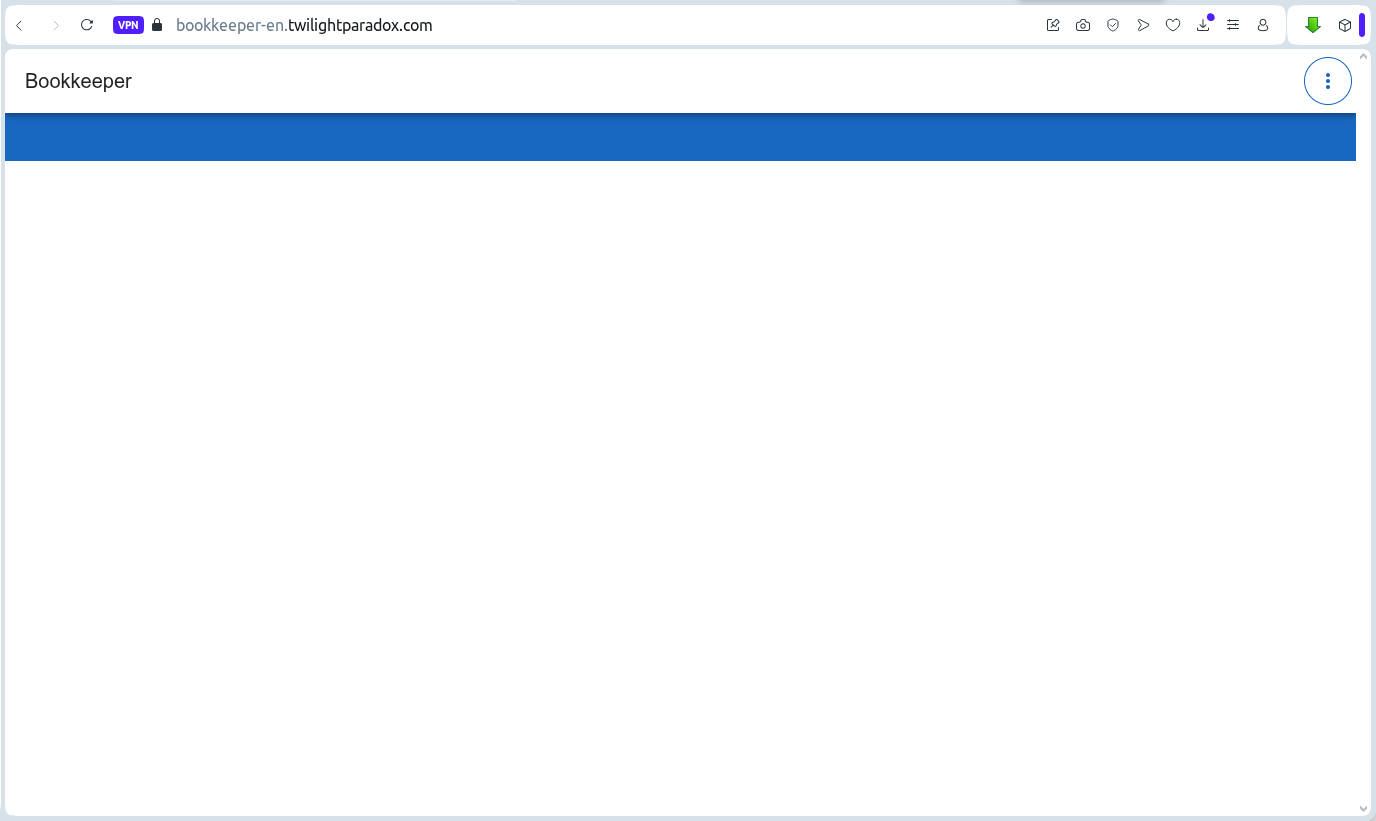
Task: Open the user profile icon
Action: click(1263, 25)
